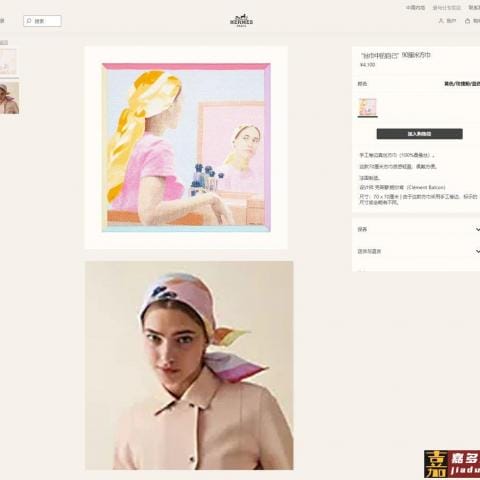Expand the first collapsible section chevron

478,229
